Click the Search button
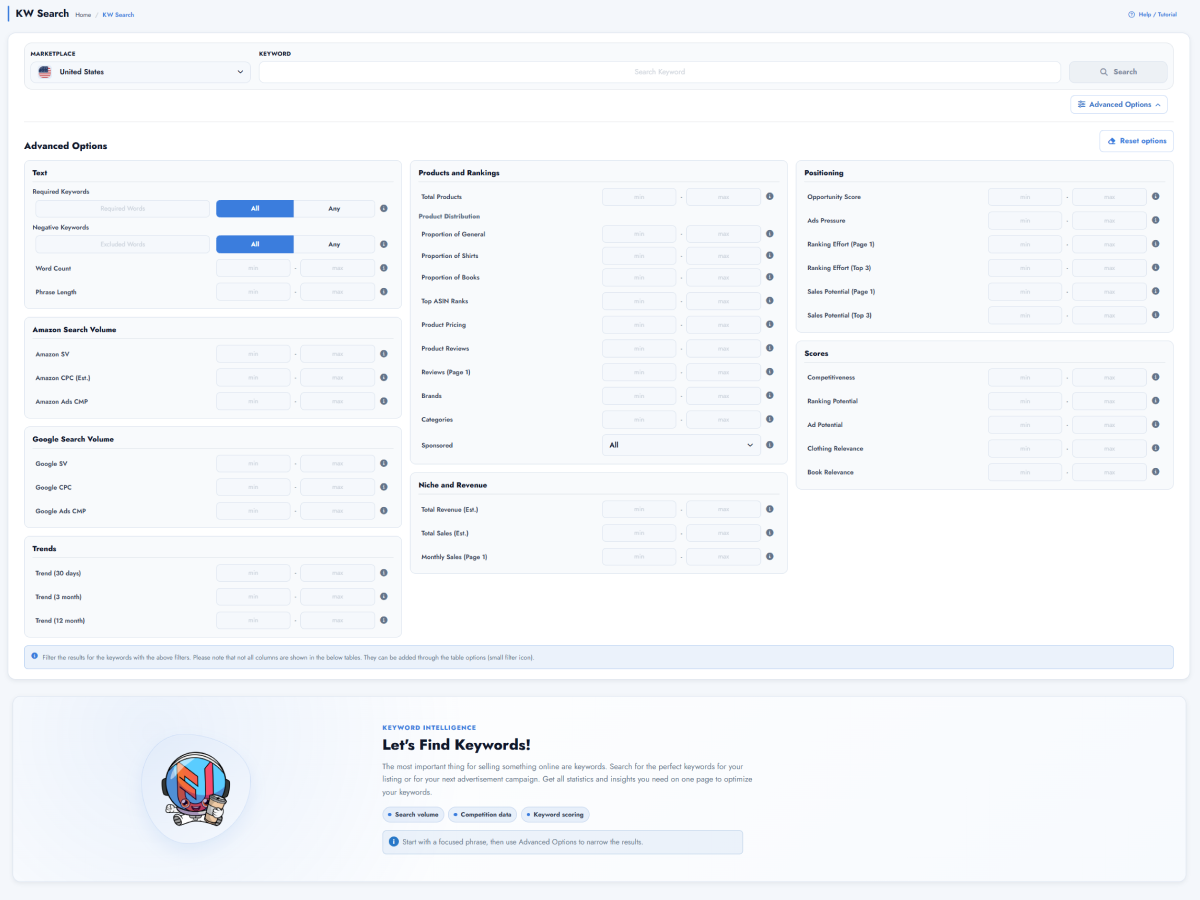1200x900 pixels. 1118,72
